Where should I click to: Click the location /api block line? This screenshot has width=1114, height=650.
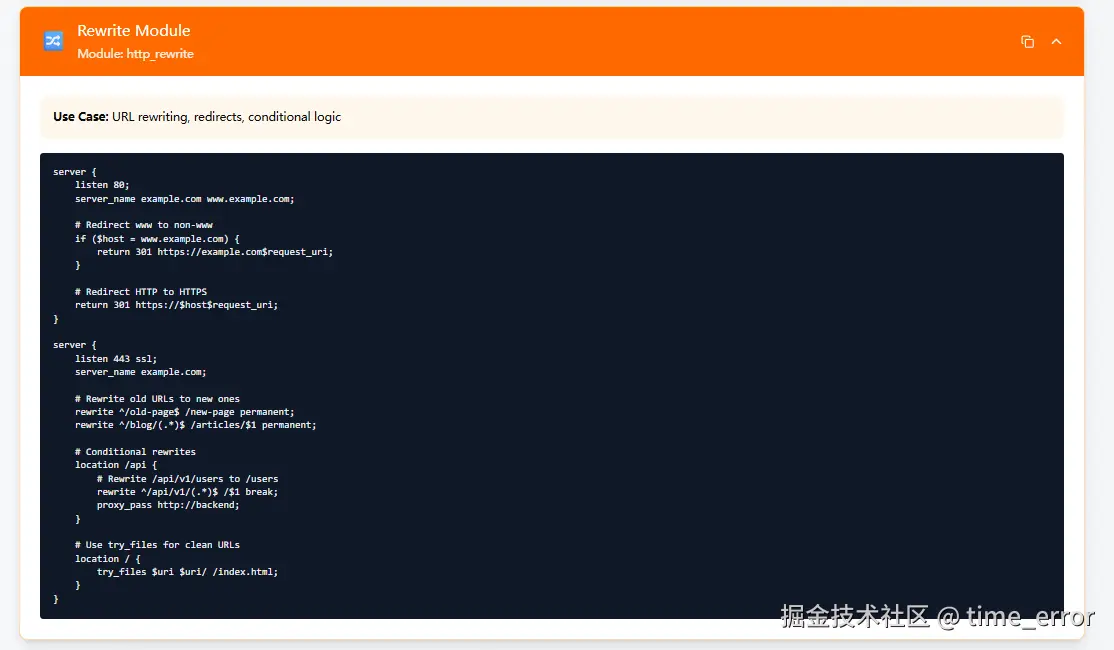(117, 464)
